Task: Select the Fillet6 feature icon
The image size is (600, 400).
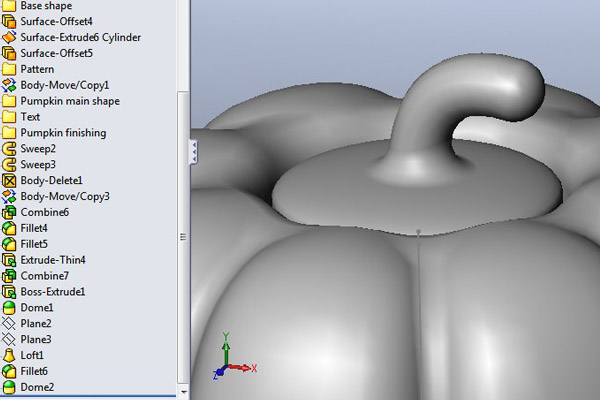Action: pos(9,371)
